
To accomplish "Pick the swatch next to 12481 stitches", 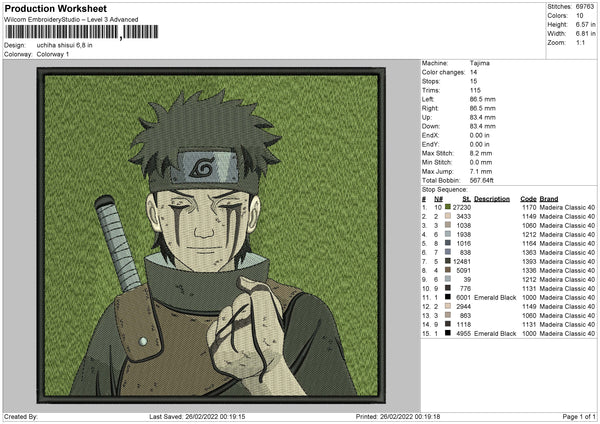I will [x=447, y=261].
